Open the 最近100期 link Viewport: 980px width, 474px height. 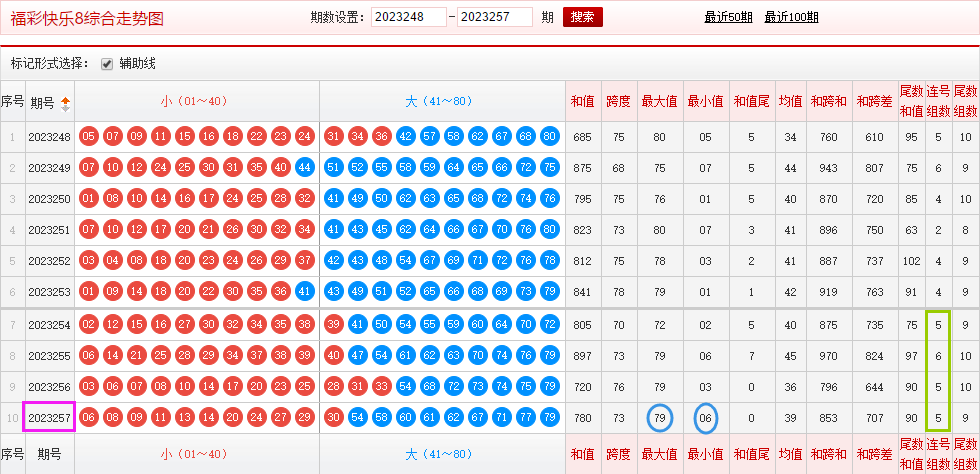[x=791, y=17]
